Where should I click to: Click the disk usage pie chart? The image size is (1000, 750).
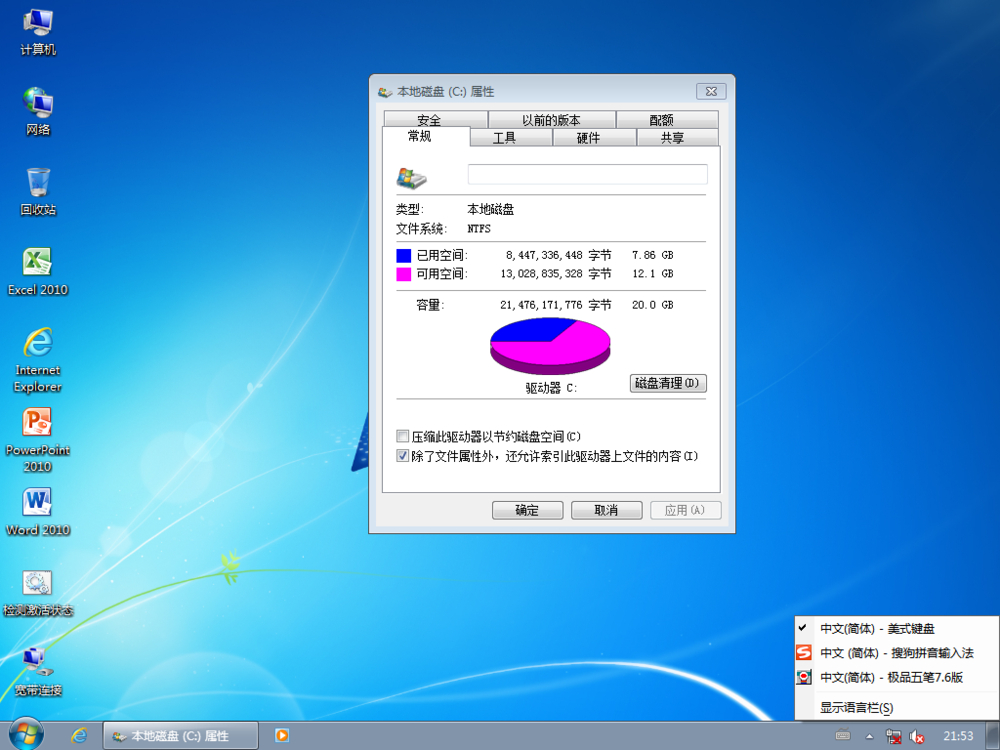coord(550,346)
